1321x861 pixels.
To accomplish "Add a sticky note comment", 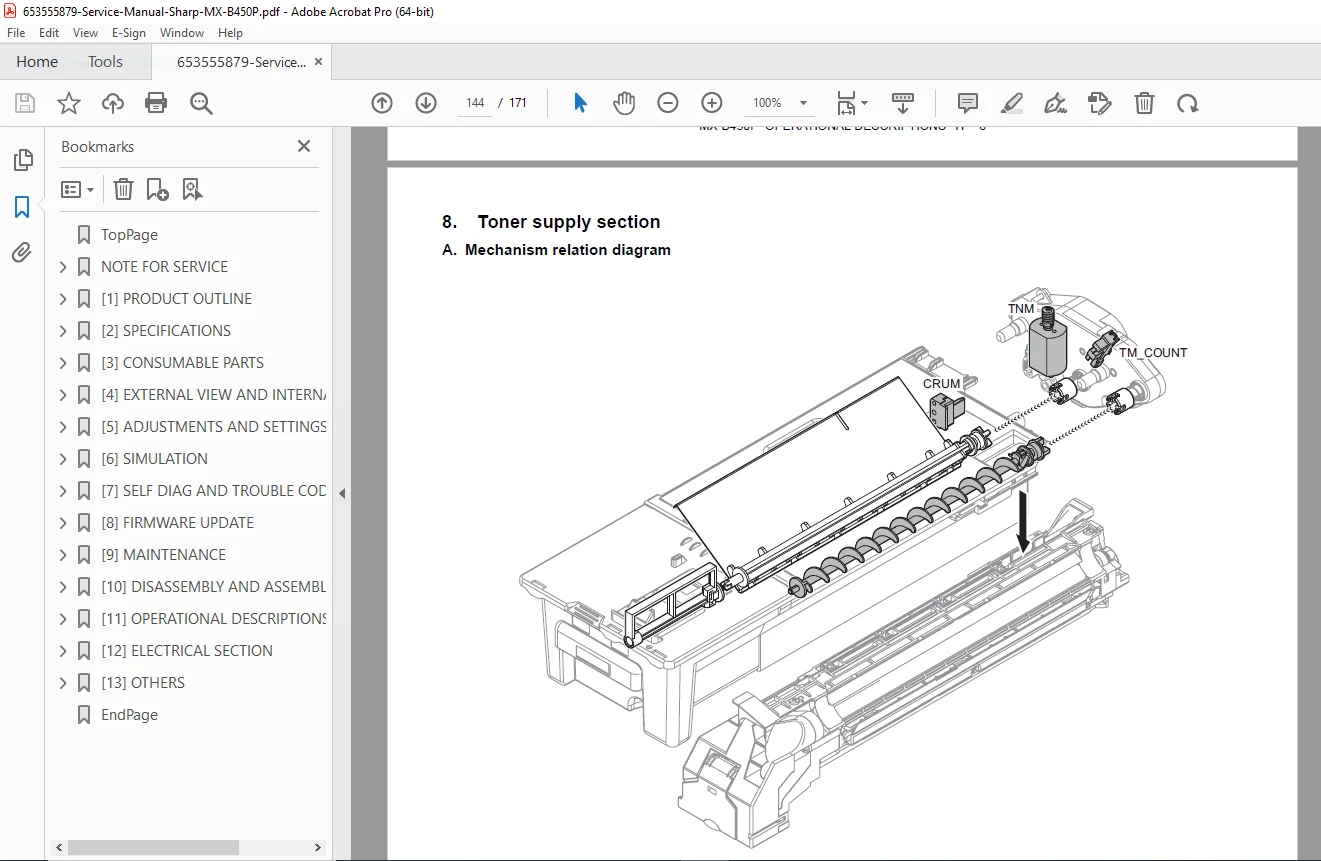I will tap(967, 103).
